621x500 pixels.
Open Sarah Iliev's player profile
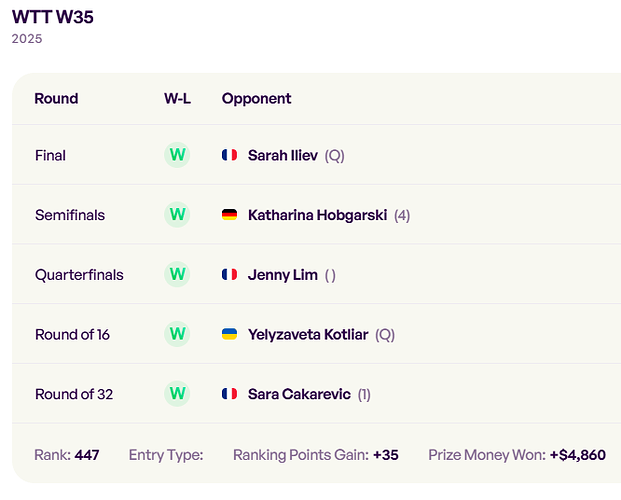pyautogui.click(x=283, y=155)
